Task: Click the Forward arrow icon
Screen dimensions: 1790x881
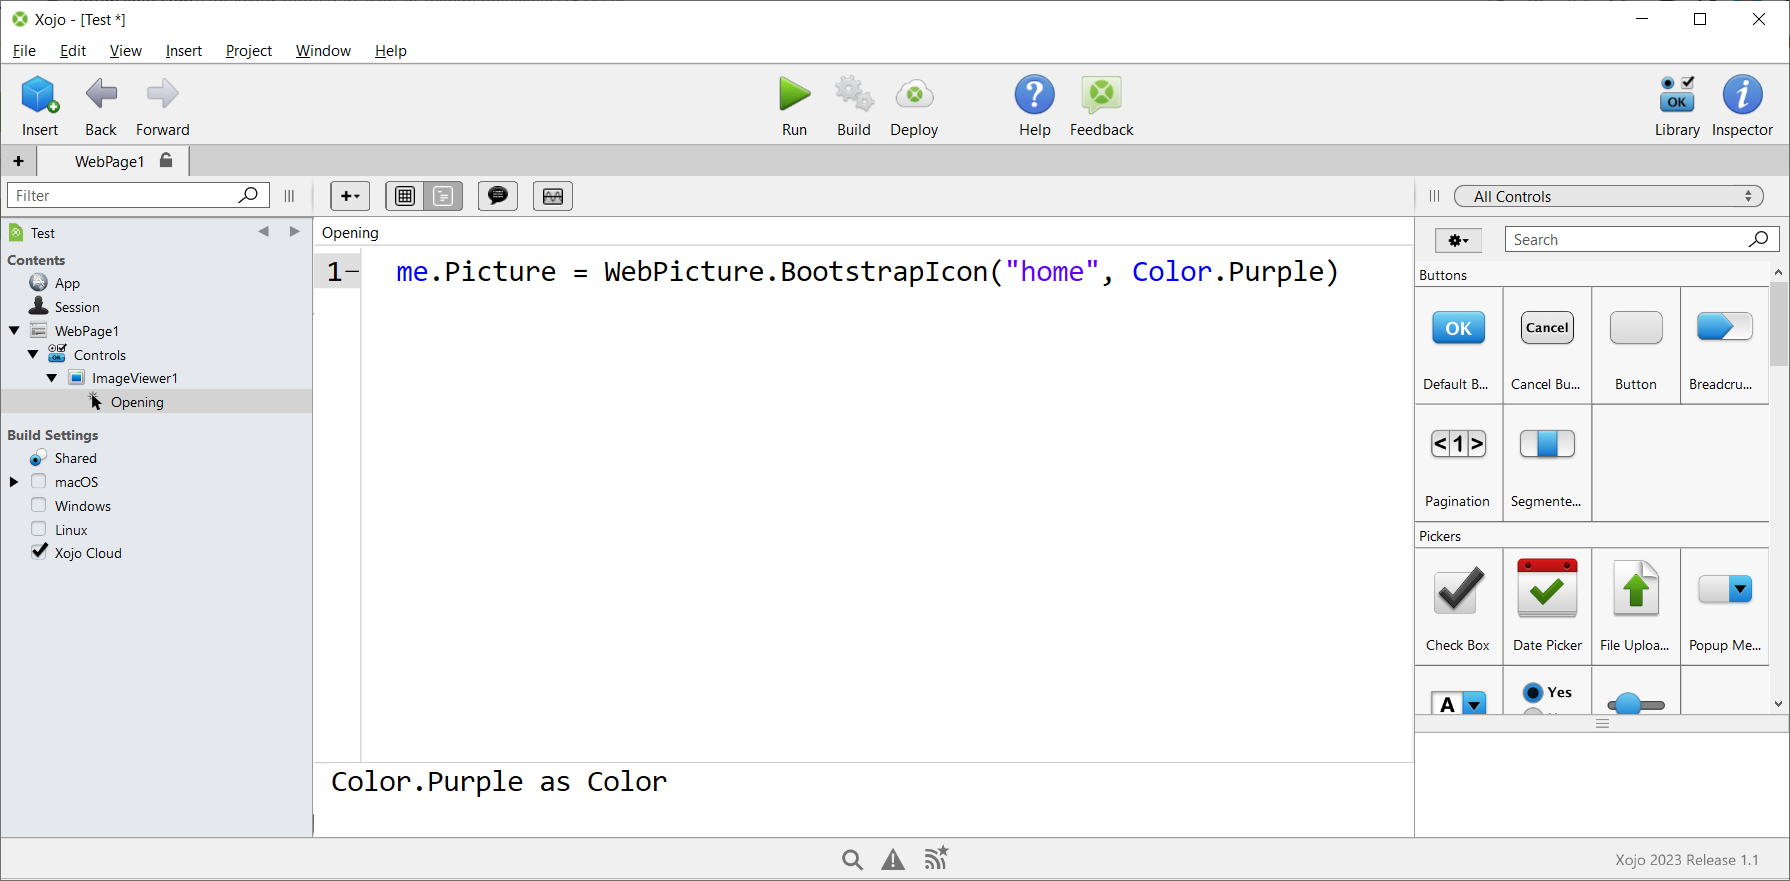Action: 162,95
